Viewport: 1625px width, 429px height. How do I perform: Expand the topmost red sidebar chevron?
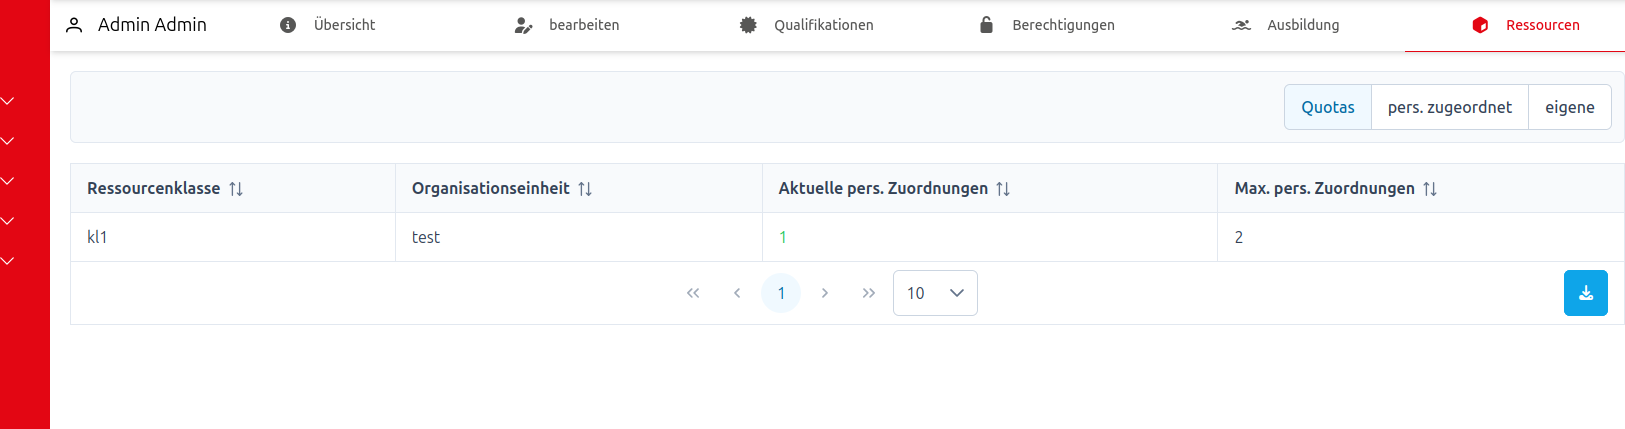8,101
